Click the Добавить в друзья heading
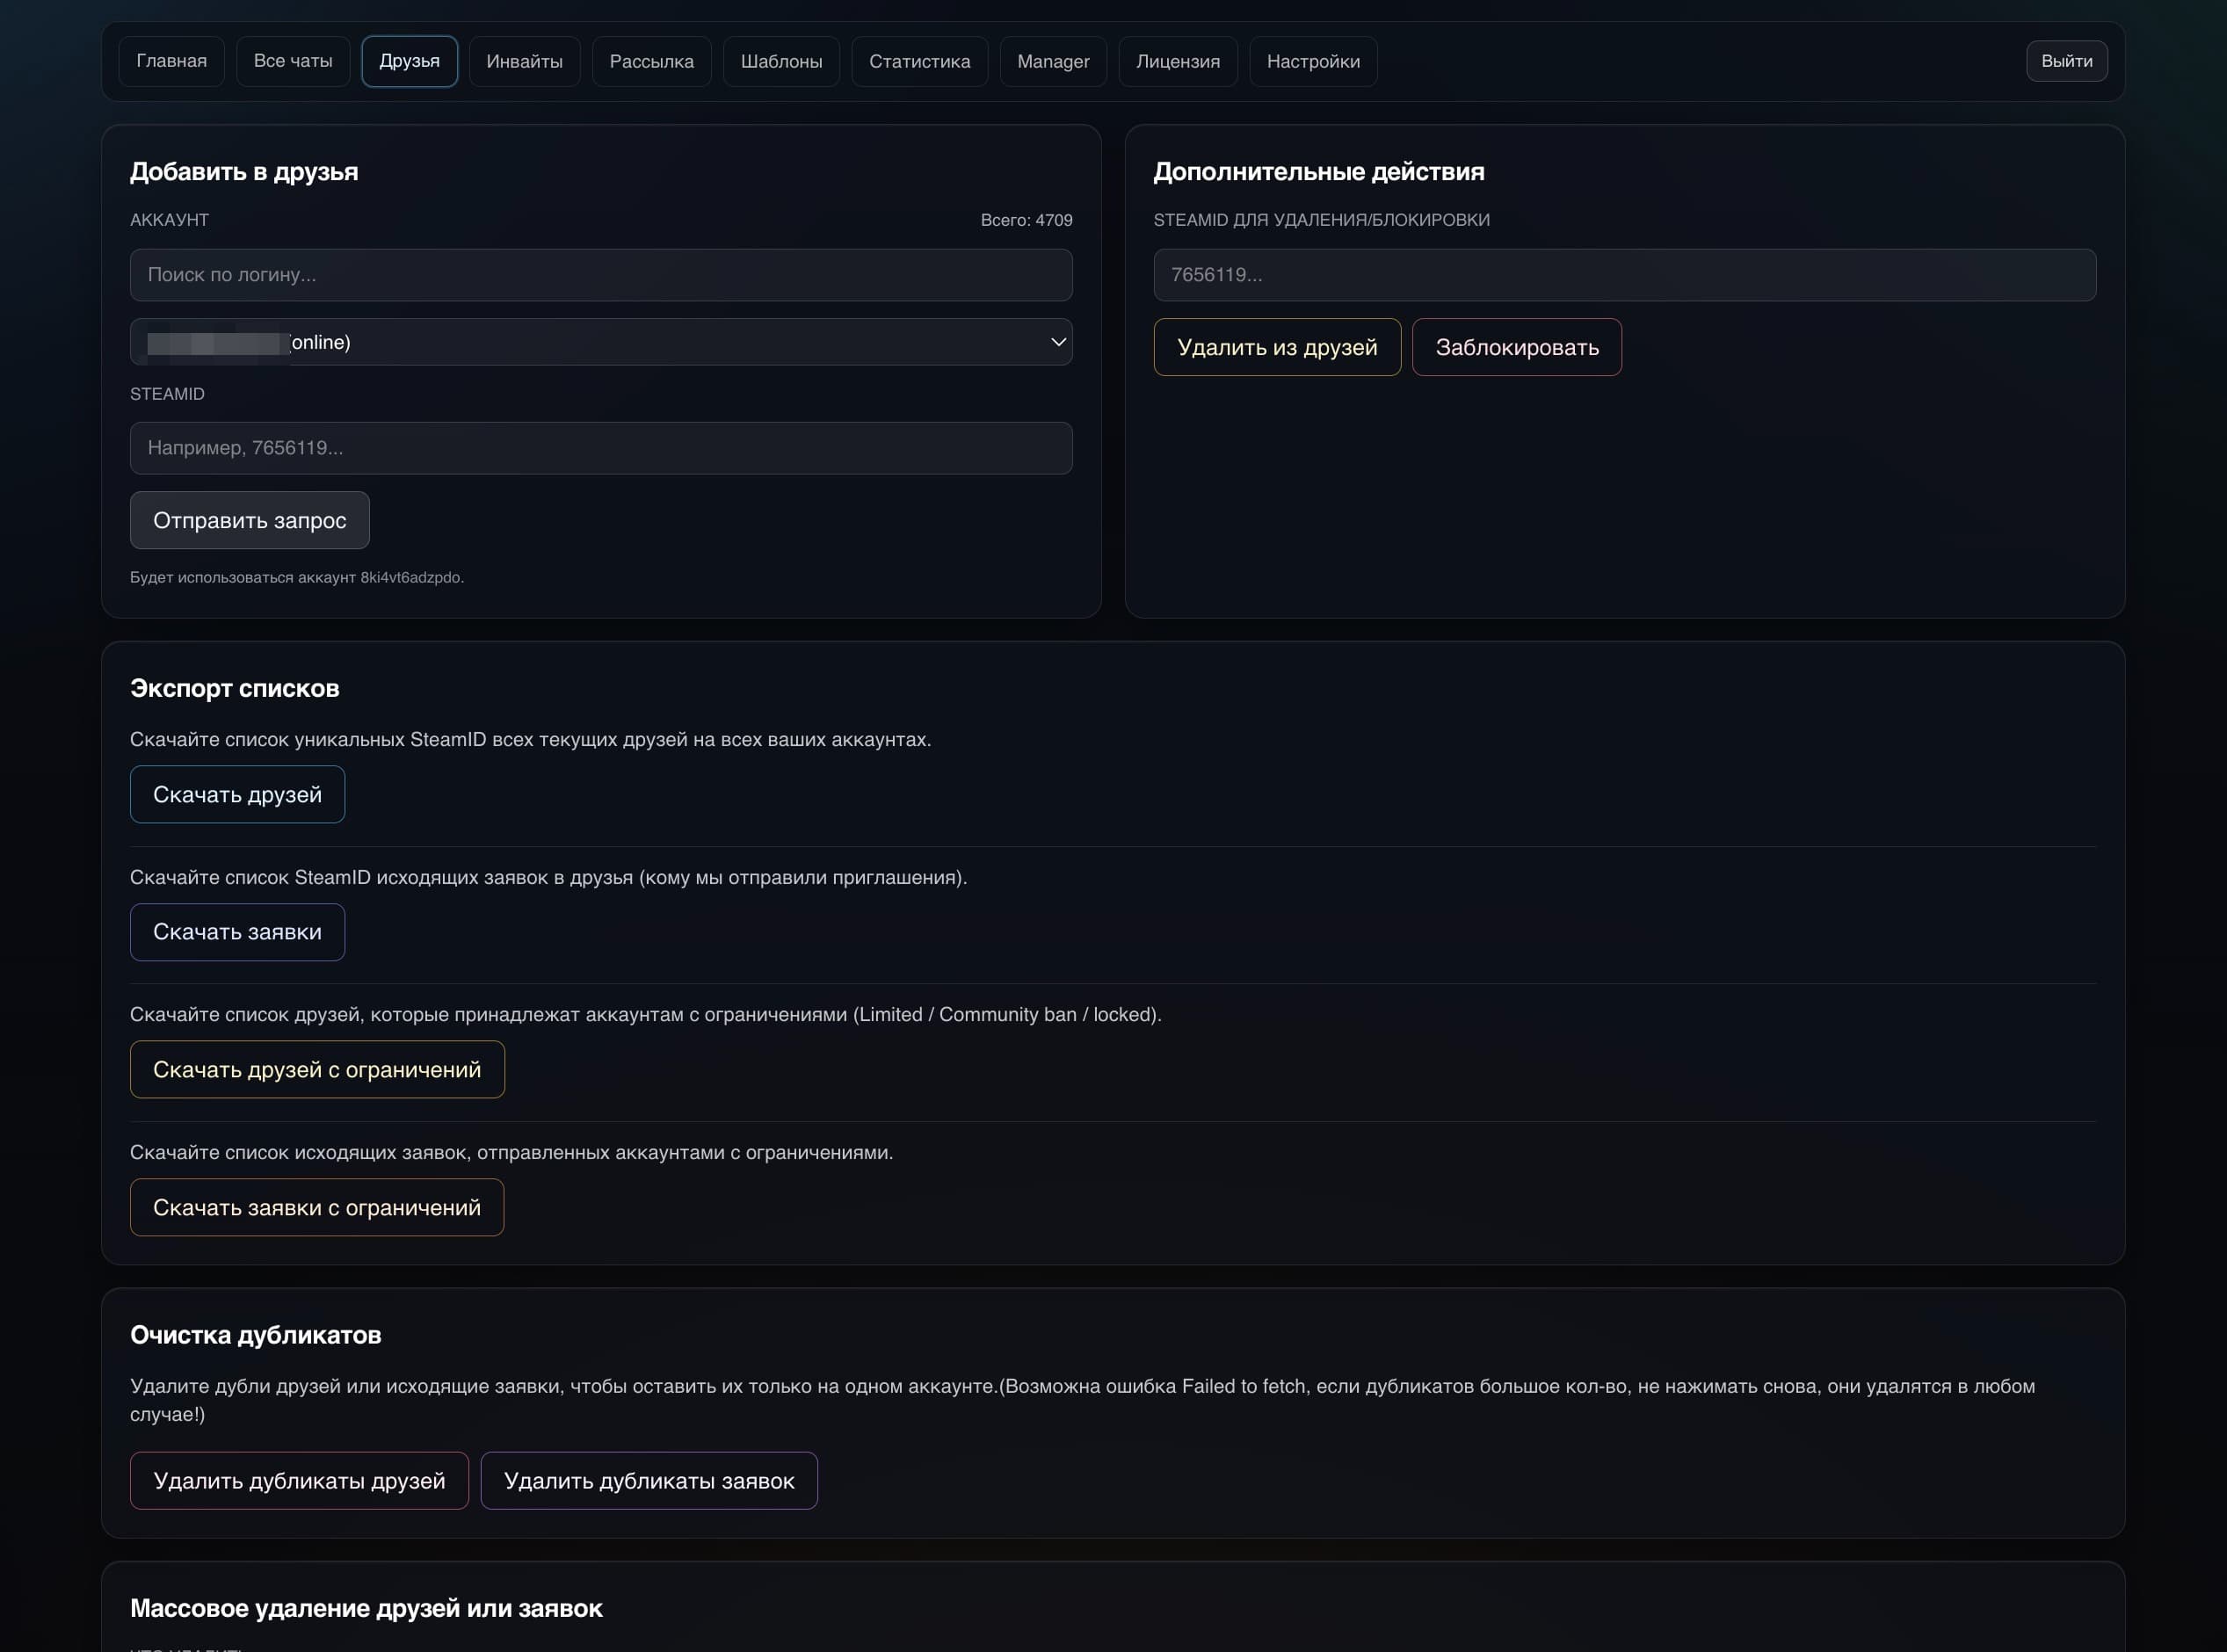The height and width of the screenshot is (1652, 2227). [x=244, y=172]
